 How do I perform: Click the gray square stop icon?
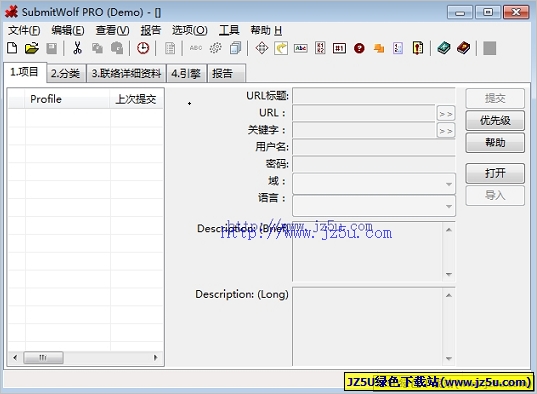[490, 48]
